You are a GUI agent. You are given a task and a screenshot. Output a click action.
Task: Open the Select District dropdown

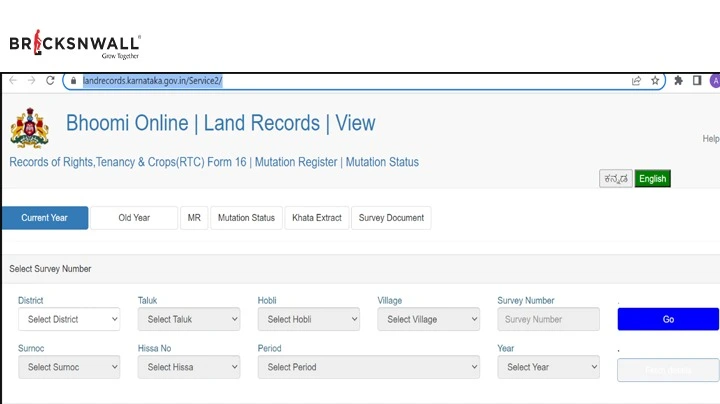[69, 320]
